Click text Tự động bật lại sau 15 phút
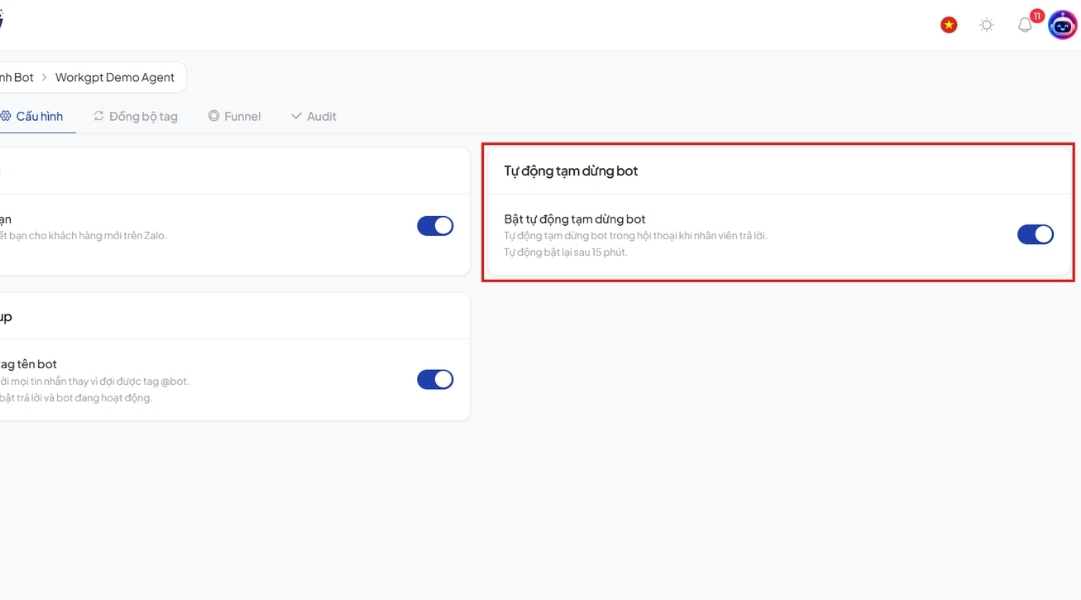 (x=565, y=252)
